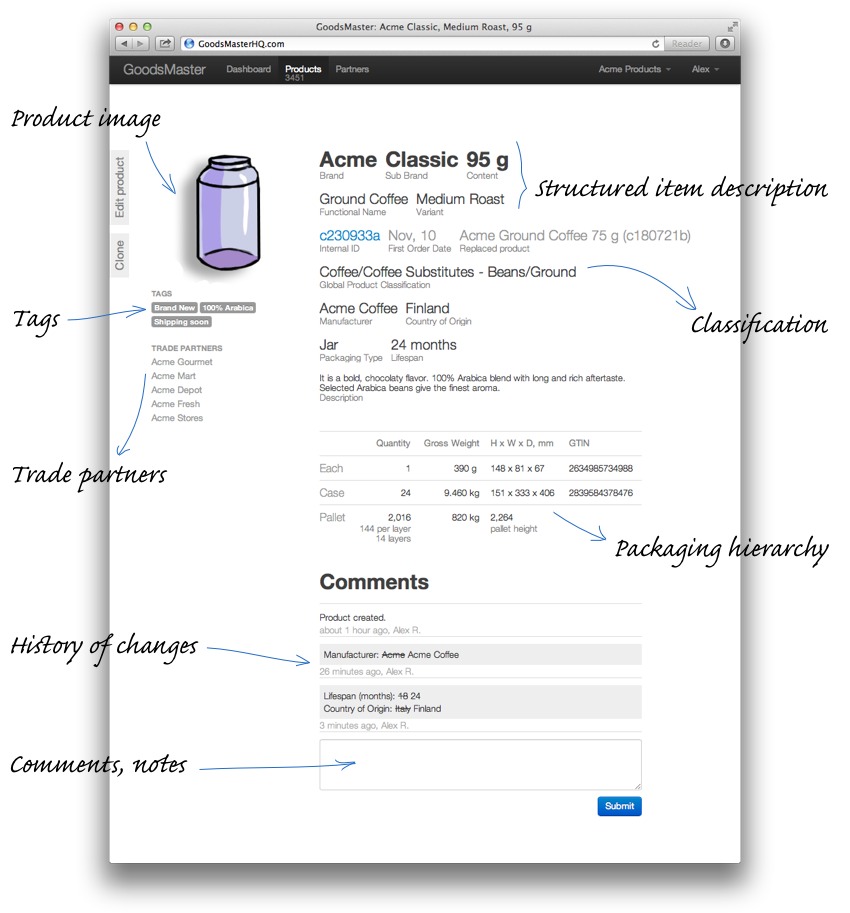Image resolution: width=850 pixels, height=913 pixels.
Task: Open the downloads icon in the toolbar
Action: coord(725,44)
